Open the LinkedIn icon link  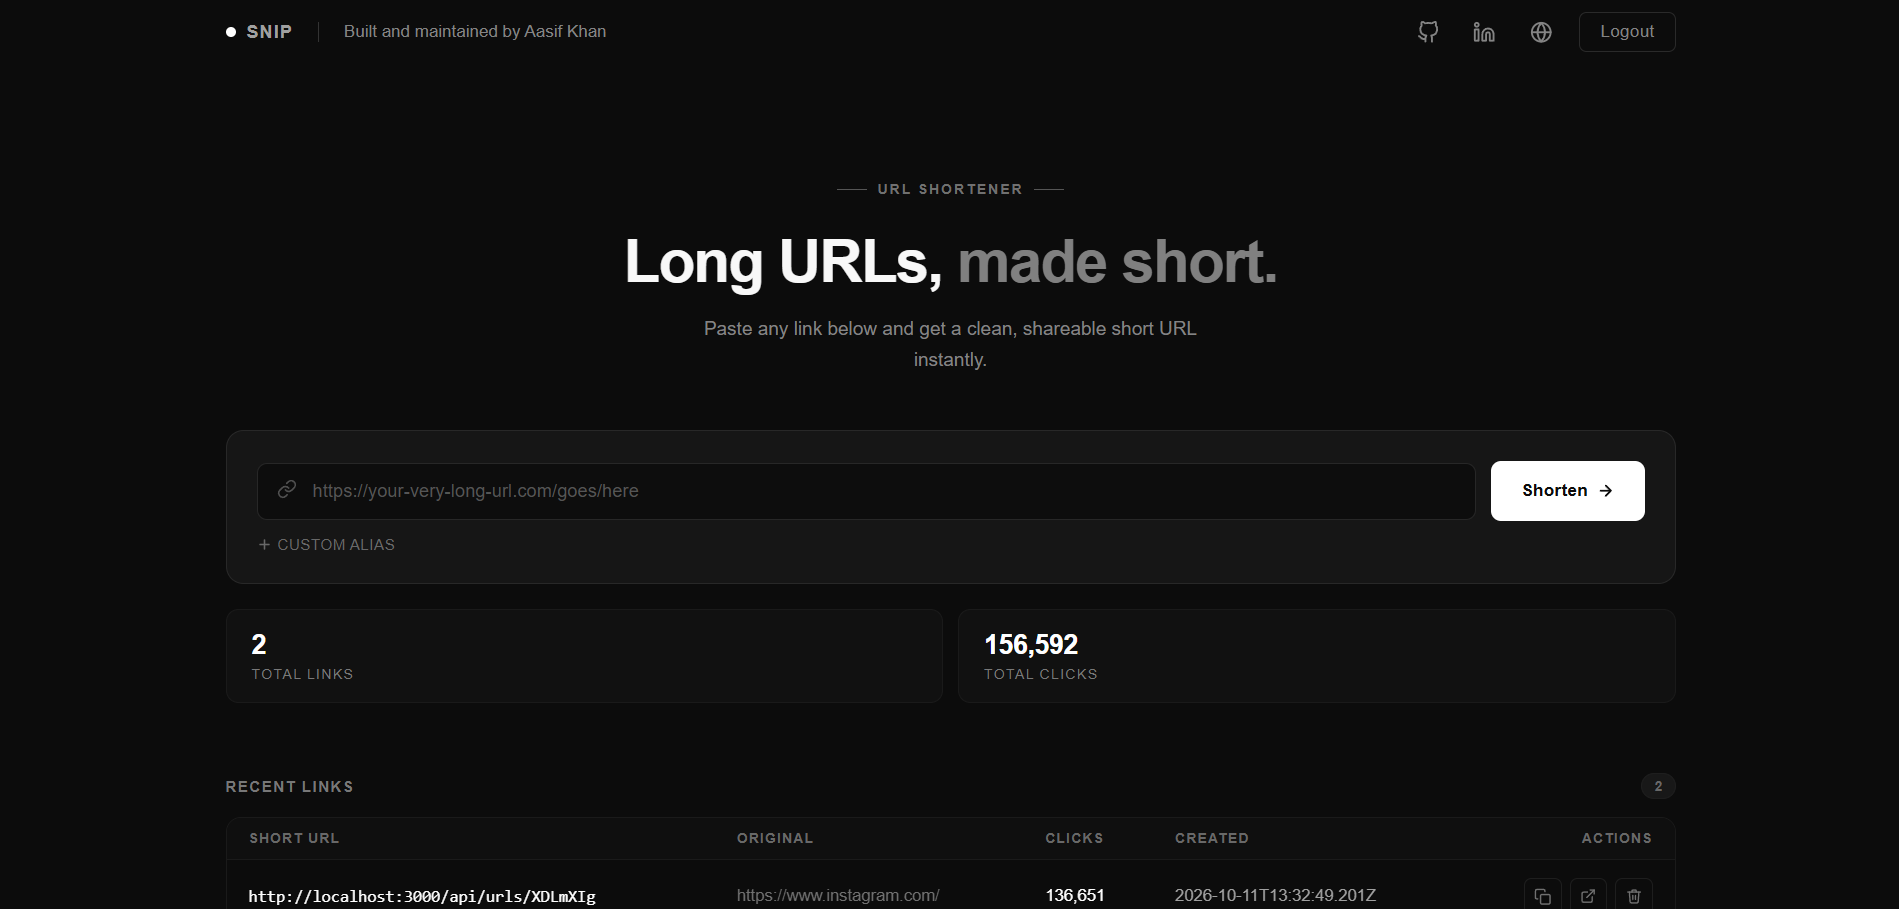tap(1484, 32)
